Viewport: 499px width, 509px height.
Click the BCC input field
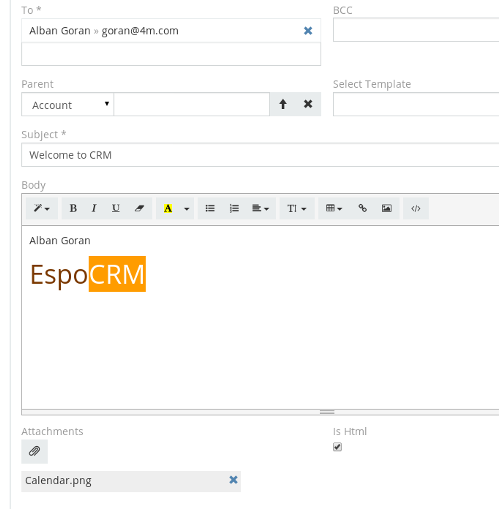416,30
